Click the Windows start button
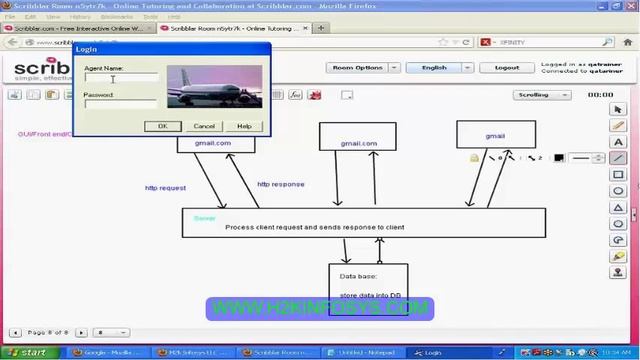The image size is (640, 360). 30,352
